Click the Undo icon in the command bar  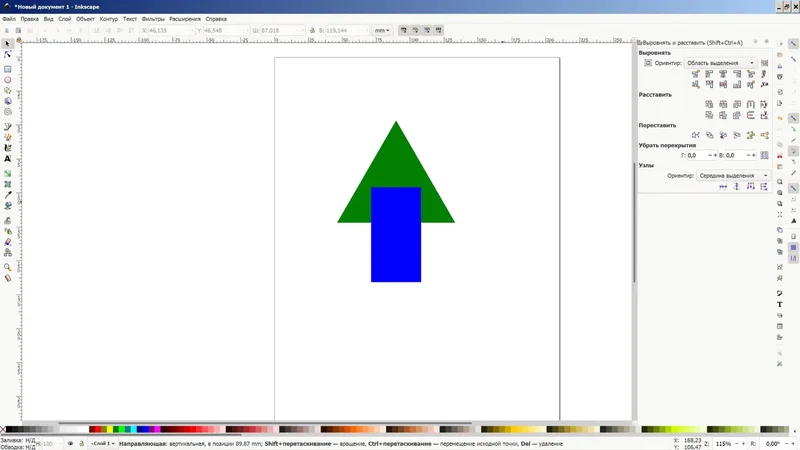click(x=780, y=118)
